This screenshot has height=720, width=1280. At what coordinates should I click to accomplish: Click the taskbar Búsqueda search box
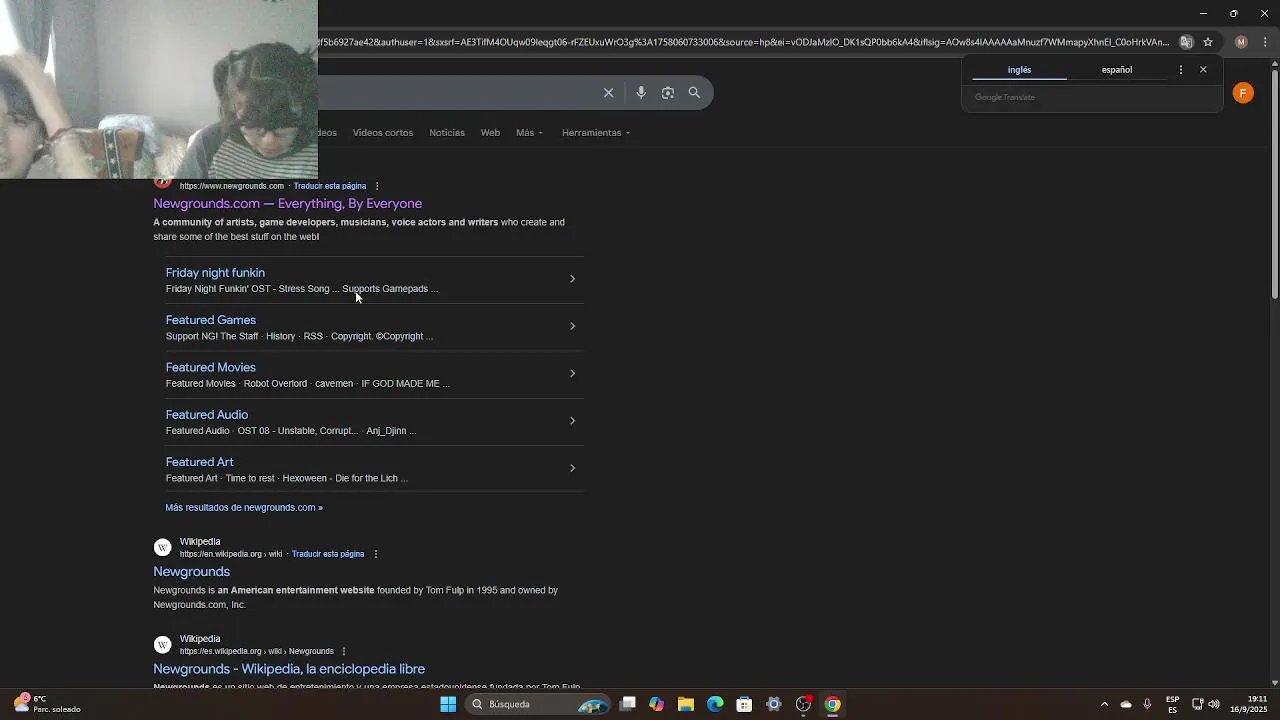(538, 704)
